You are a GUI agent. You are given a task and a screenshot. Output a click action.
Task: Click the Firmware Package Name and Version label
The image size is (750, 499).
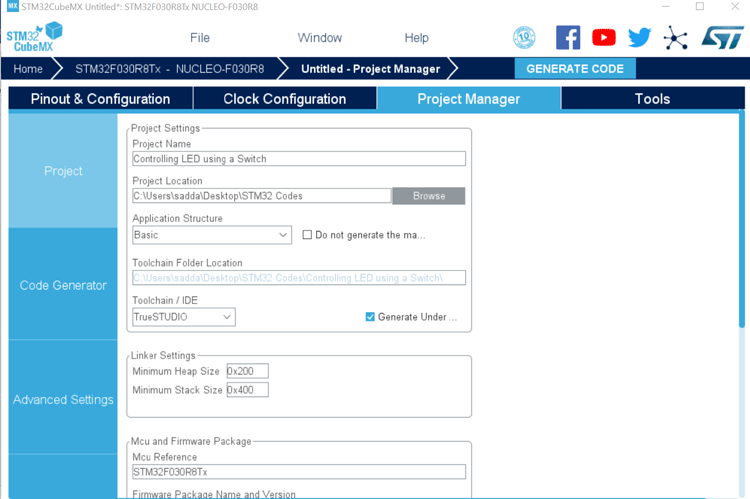(214, 494)
